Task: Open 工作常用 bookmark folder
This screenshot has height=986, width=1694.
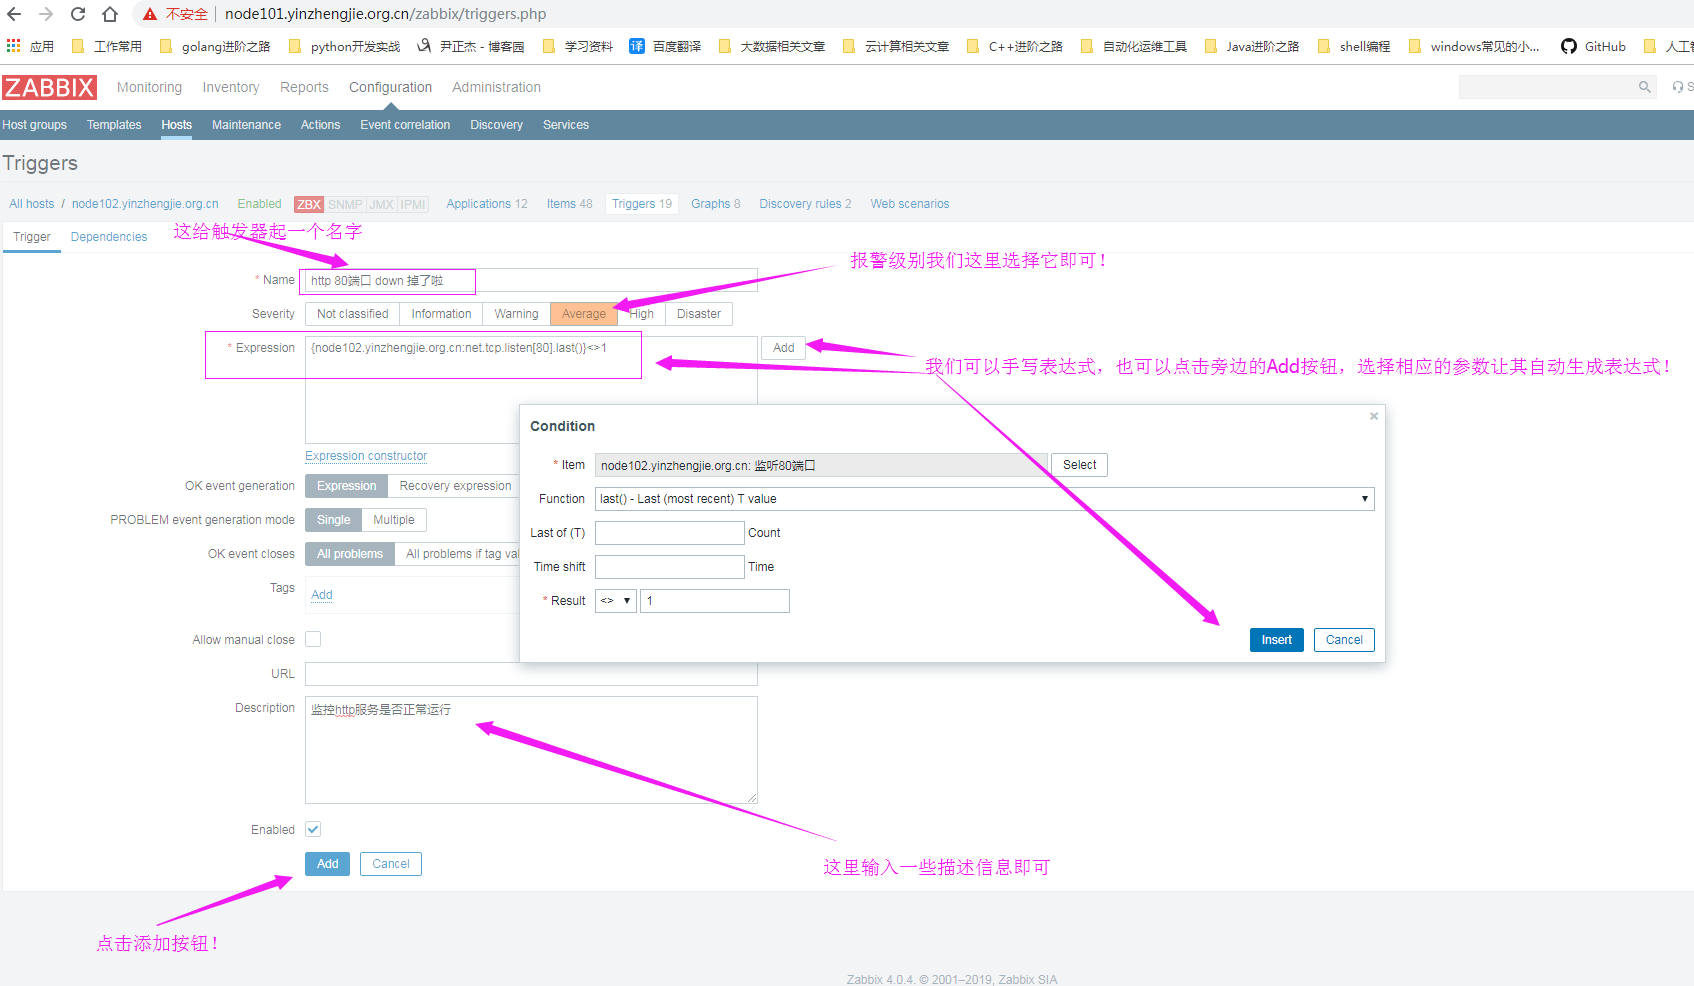Action: (x=107, y=46)
